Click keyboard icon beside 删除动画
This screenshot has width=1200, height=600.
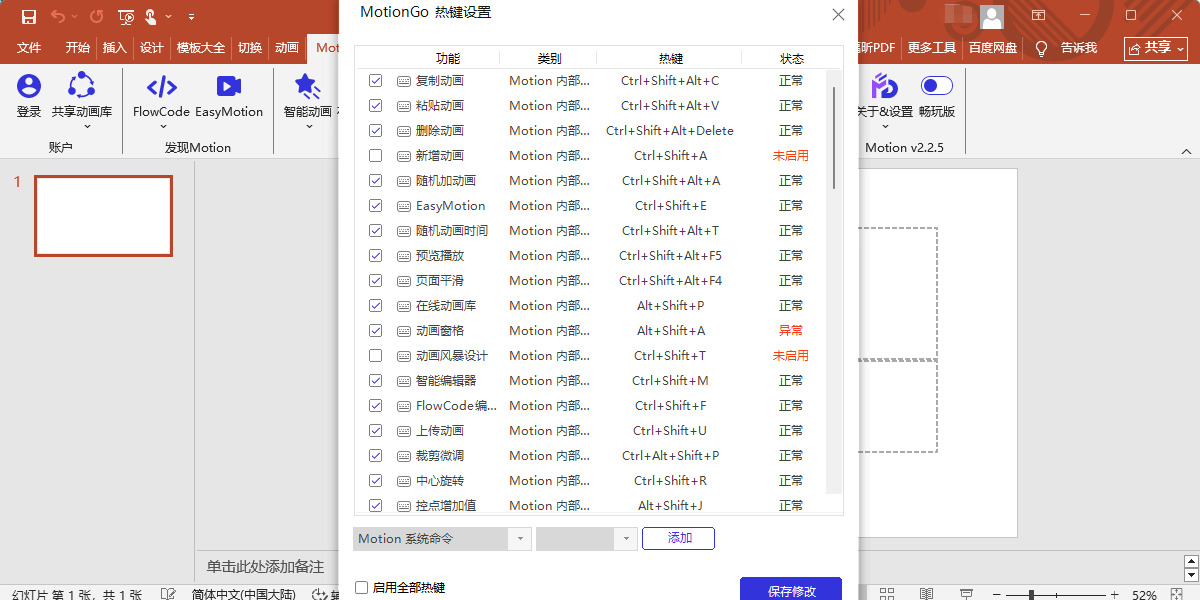403,131
